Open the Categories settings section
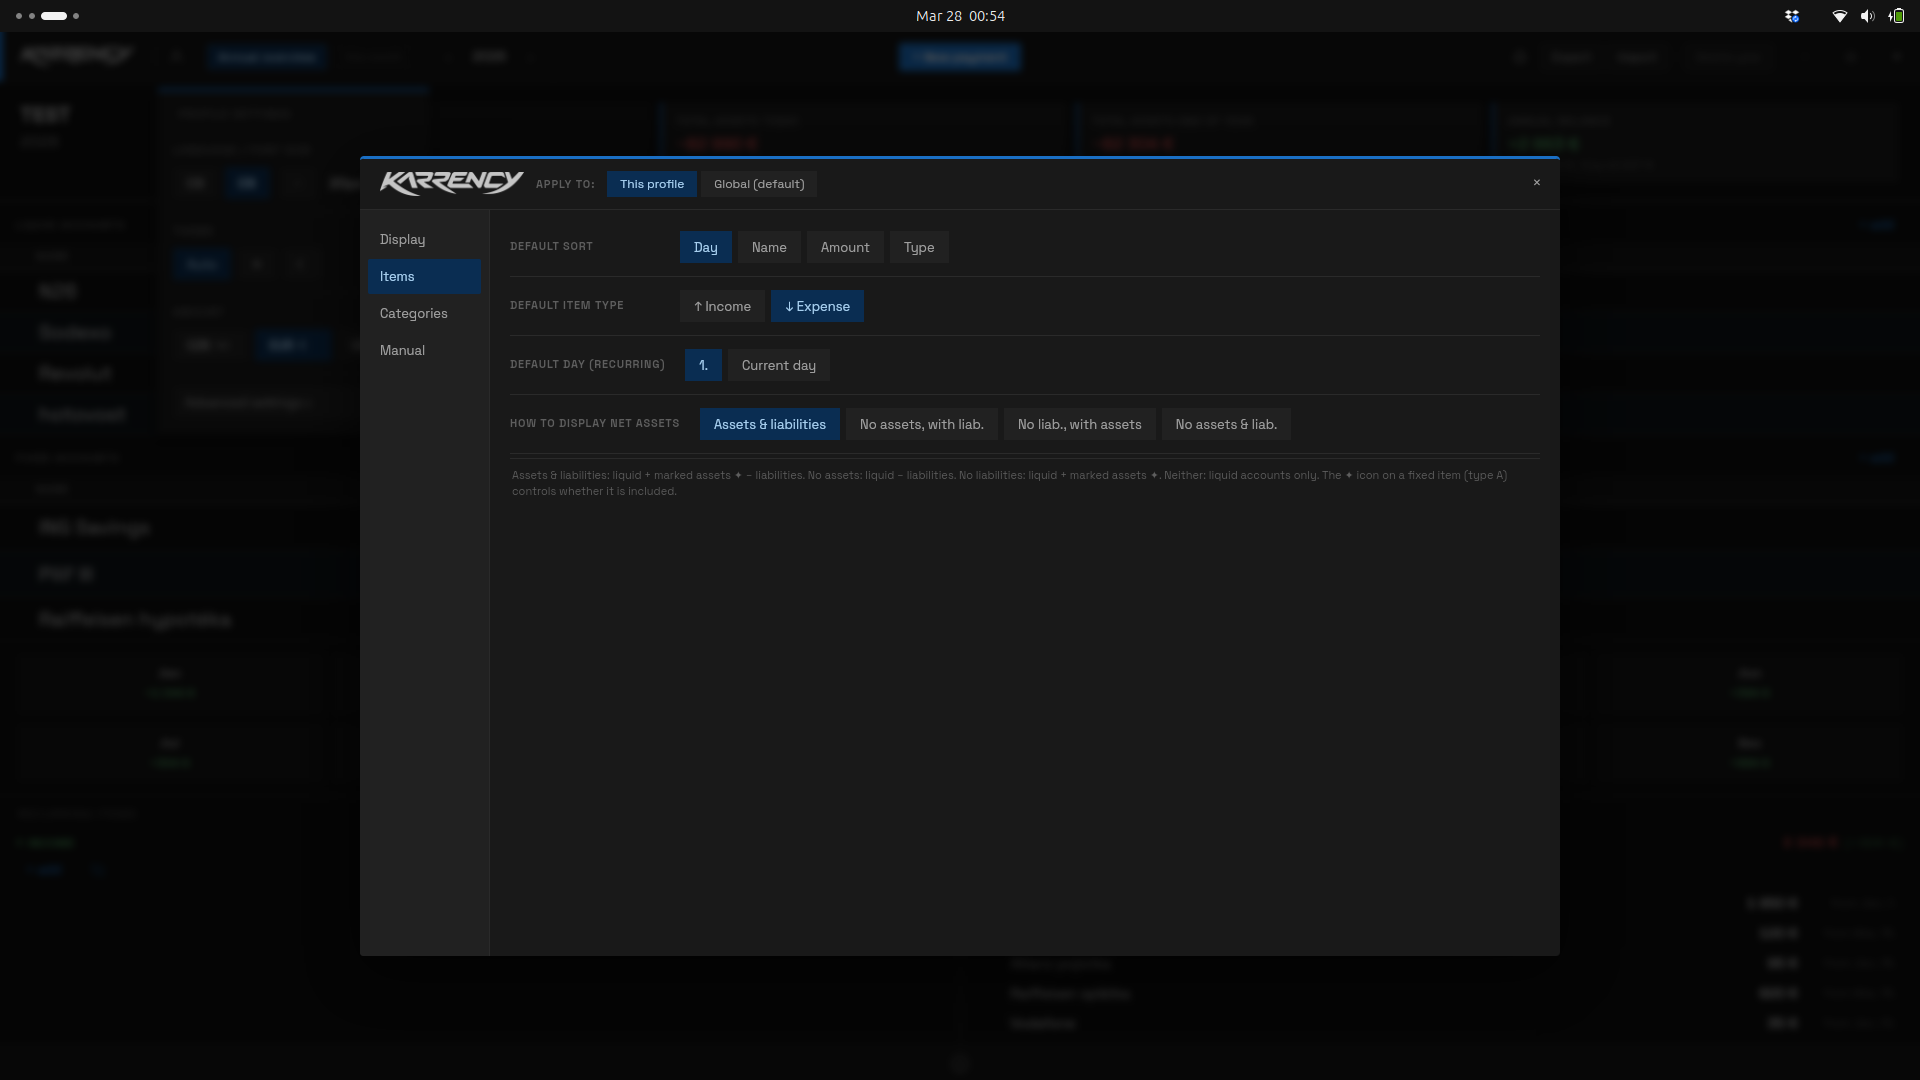The image size is (1920, 1080). [413, 314]
